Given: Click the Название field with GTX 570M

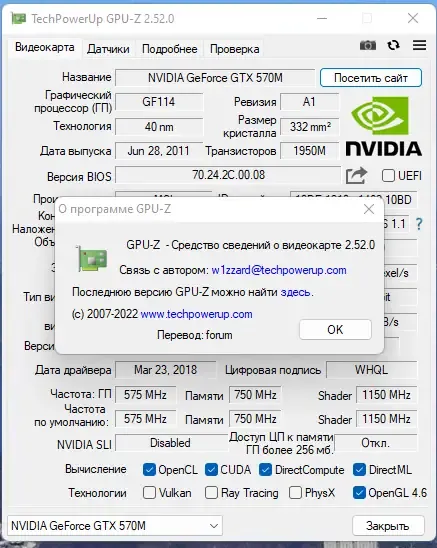Looking at the screenshot, I should 215,78.
